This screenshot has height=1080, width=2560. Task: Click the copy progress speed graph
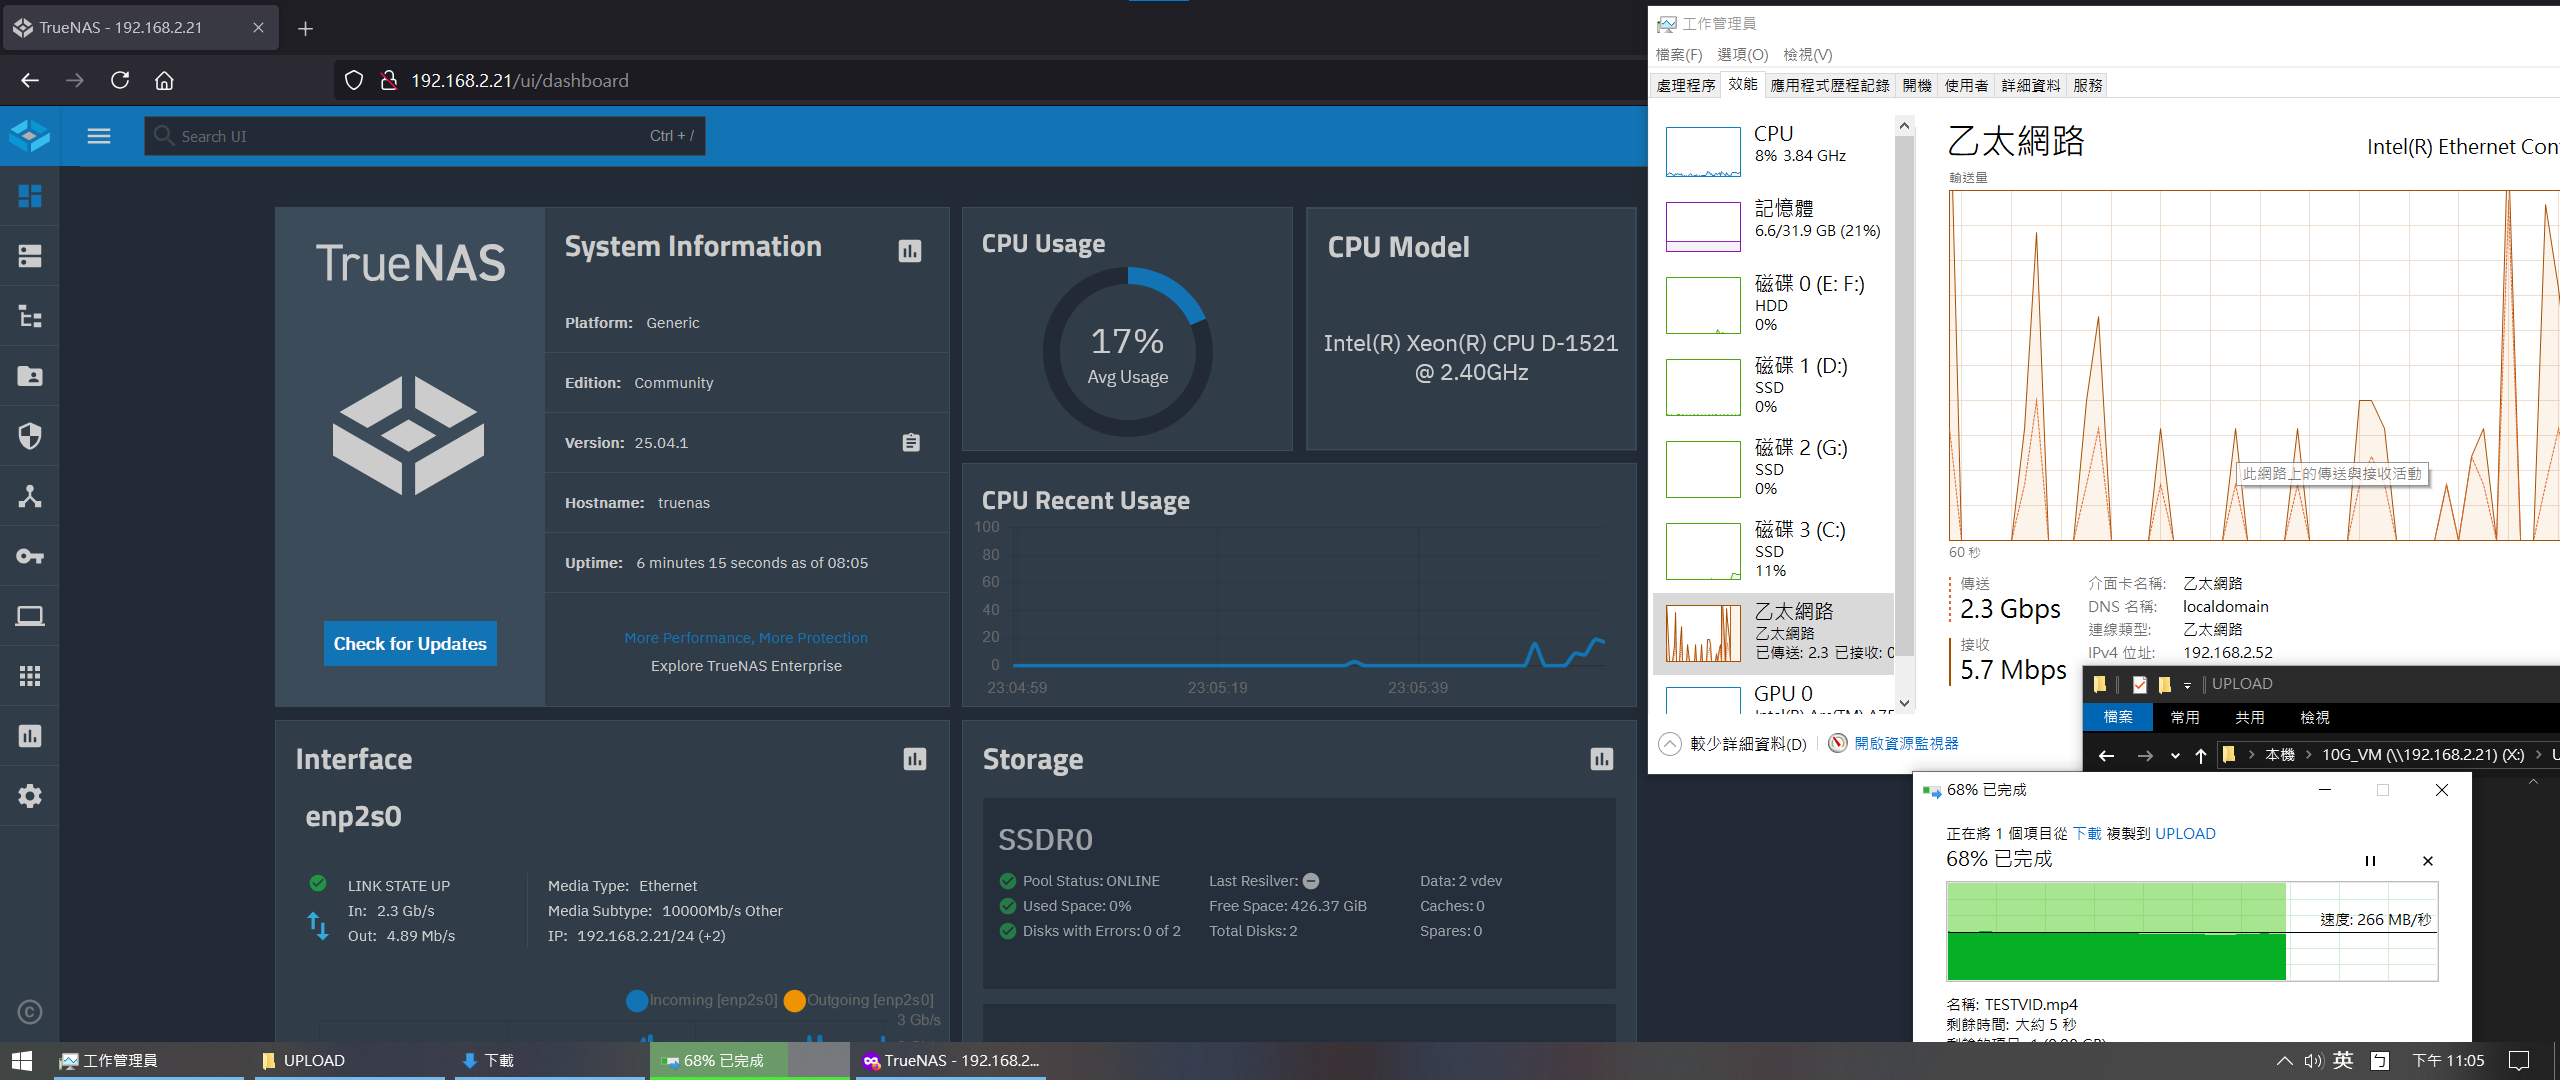point(2192,931)
